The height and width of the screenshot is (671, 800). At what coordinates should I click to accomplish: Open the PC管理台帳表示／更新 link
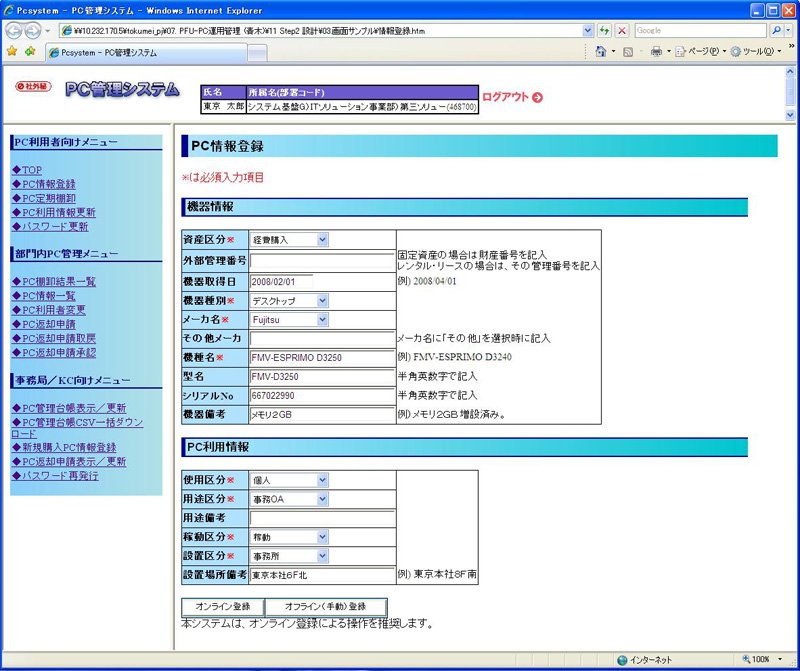69,408
